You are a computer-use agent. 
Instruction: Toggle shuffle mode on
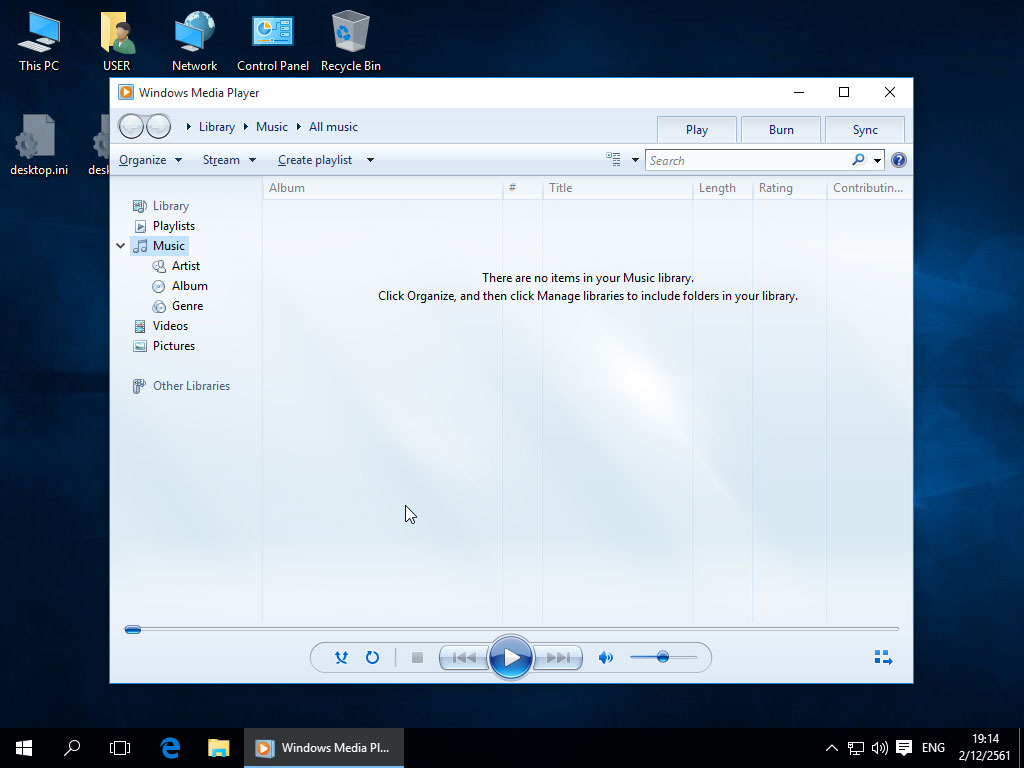(x=341, y=658)
